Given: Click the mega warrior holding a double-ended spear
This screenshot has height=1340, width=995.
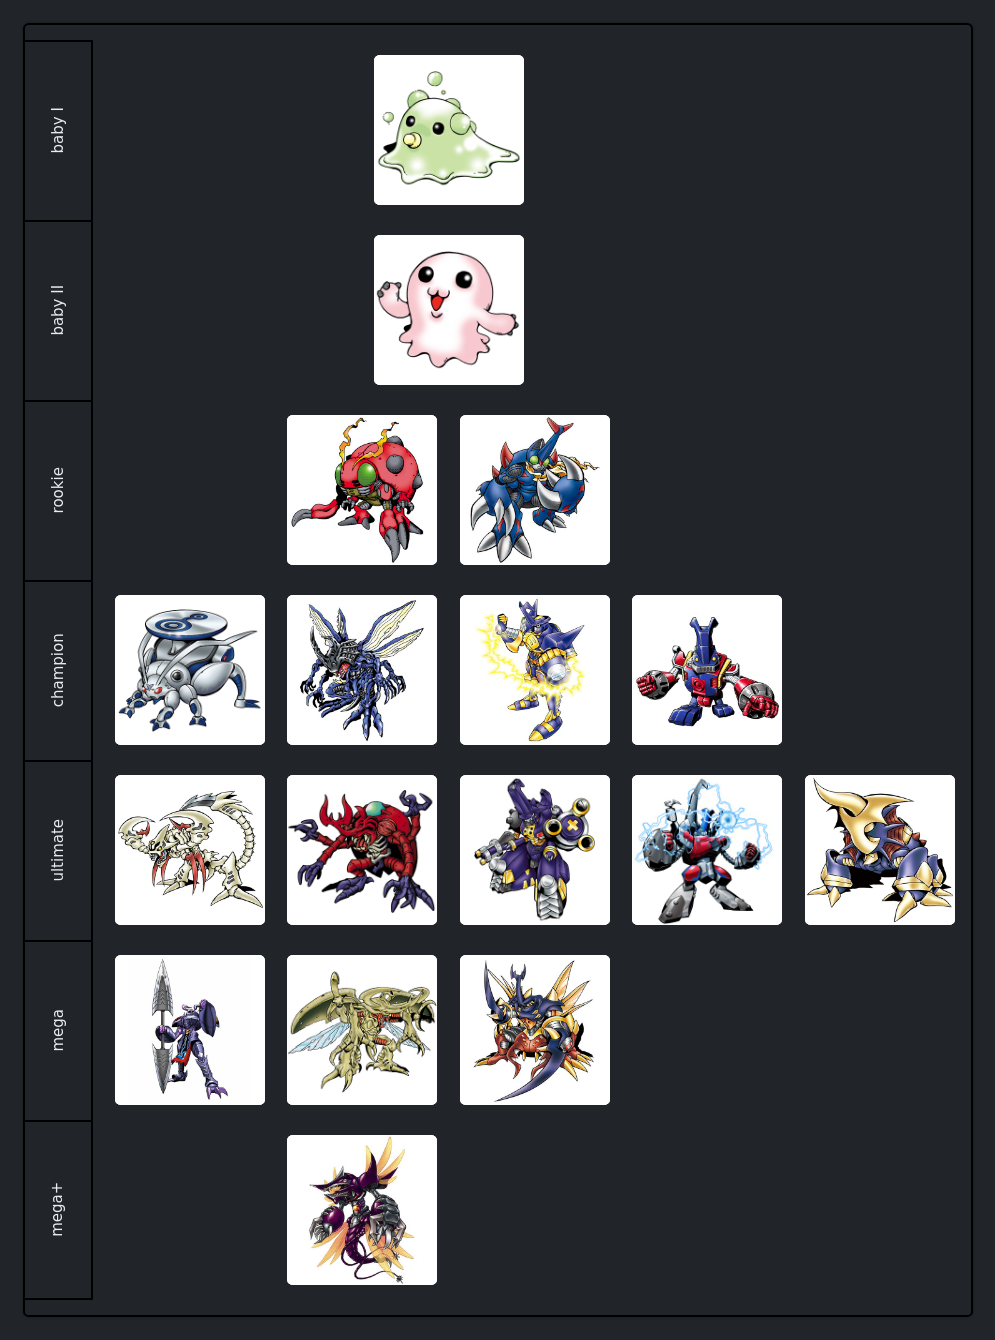Looking at the screenshot, I should pyautogui.click(x=190, y=1030).
